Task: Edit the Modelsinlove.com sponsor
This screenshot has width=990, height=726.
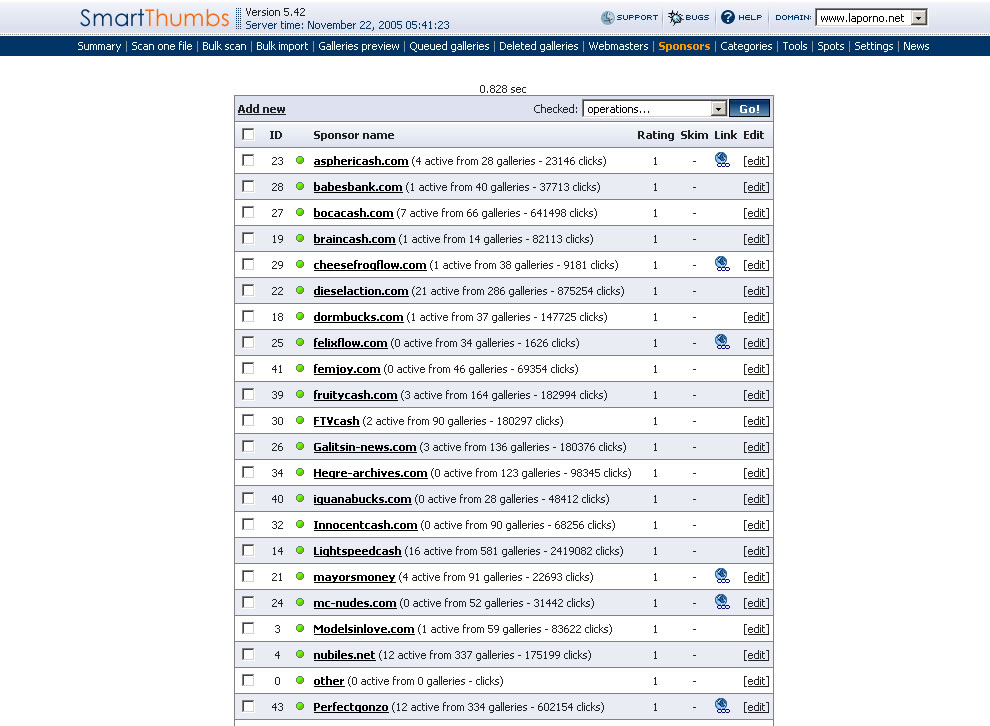Action: (756, 629)
